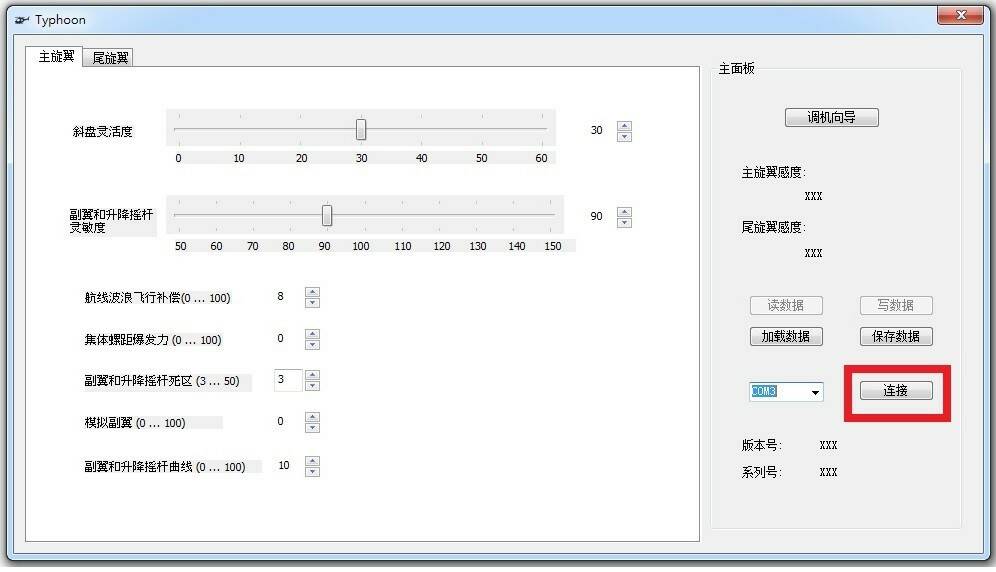
Task: Decrease 副翼和升降摇杆曲线 with down arrow
Action: (x=312, y=472)
